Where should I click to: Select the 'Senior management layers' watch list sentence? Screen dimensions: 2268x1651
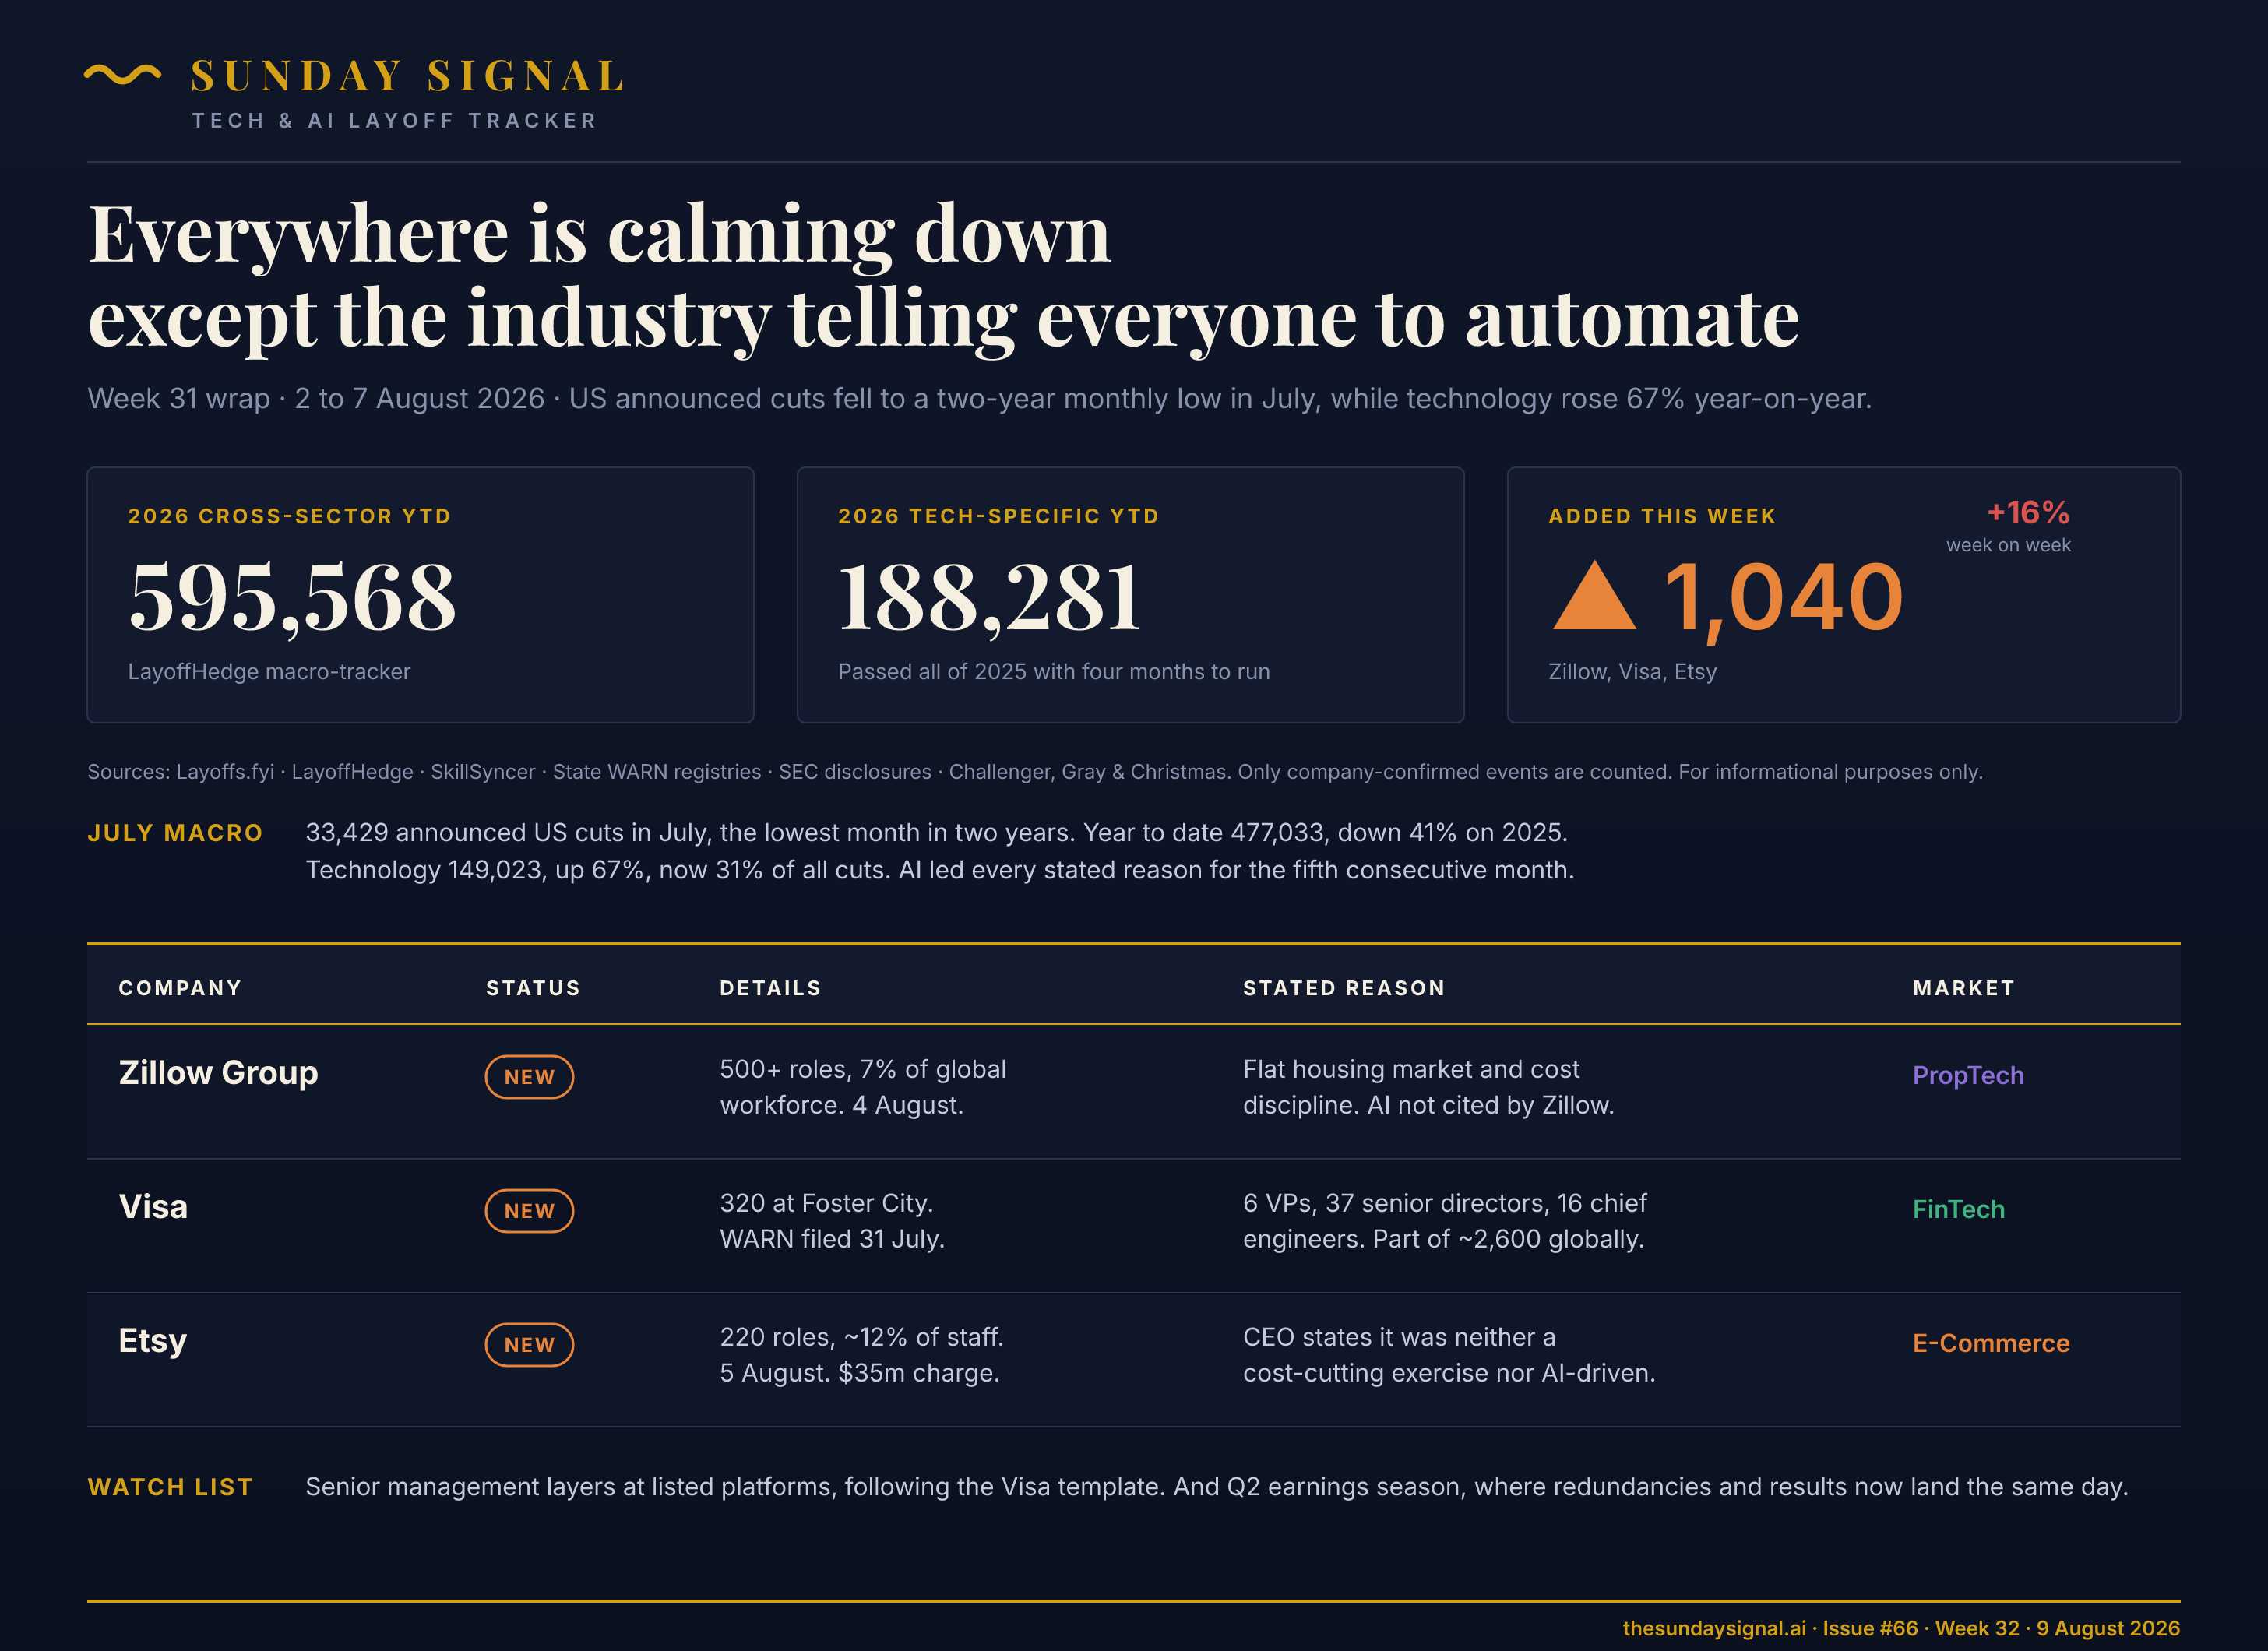tap(1217, 1487)
